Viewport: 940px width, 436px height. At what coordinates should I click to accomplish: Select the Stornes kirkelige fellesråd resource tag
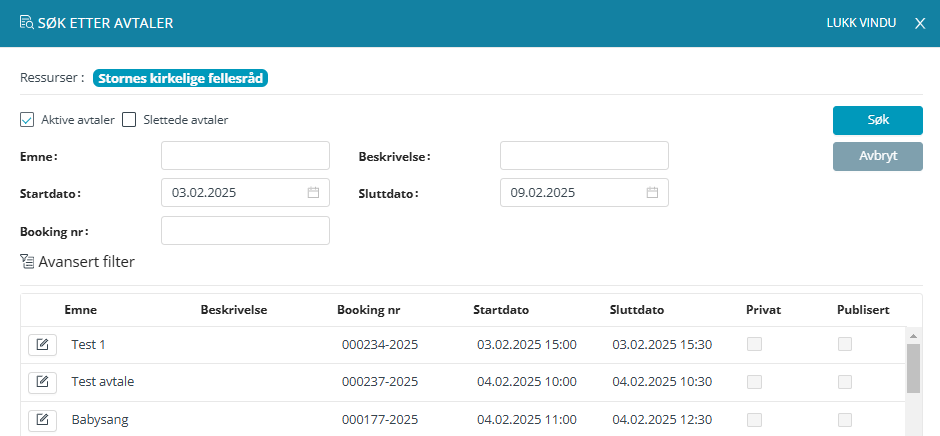tap(182, 78)
